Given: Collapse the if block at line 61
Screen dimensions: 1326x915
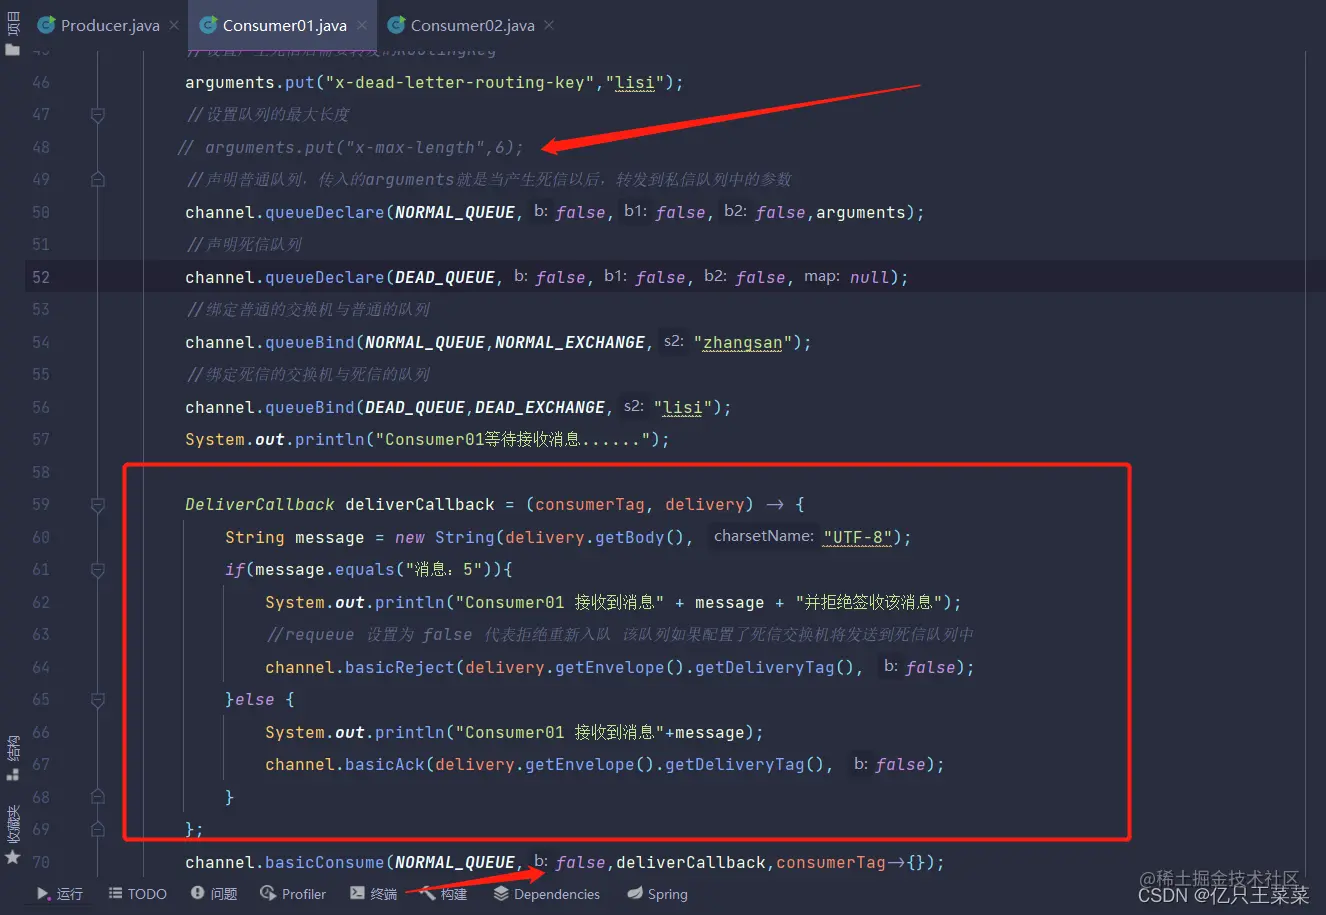Looking at the screenshot, I should 98,570.
